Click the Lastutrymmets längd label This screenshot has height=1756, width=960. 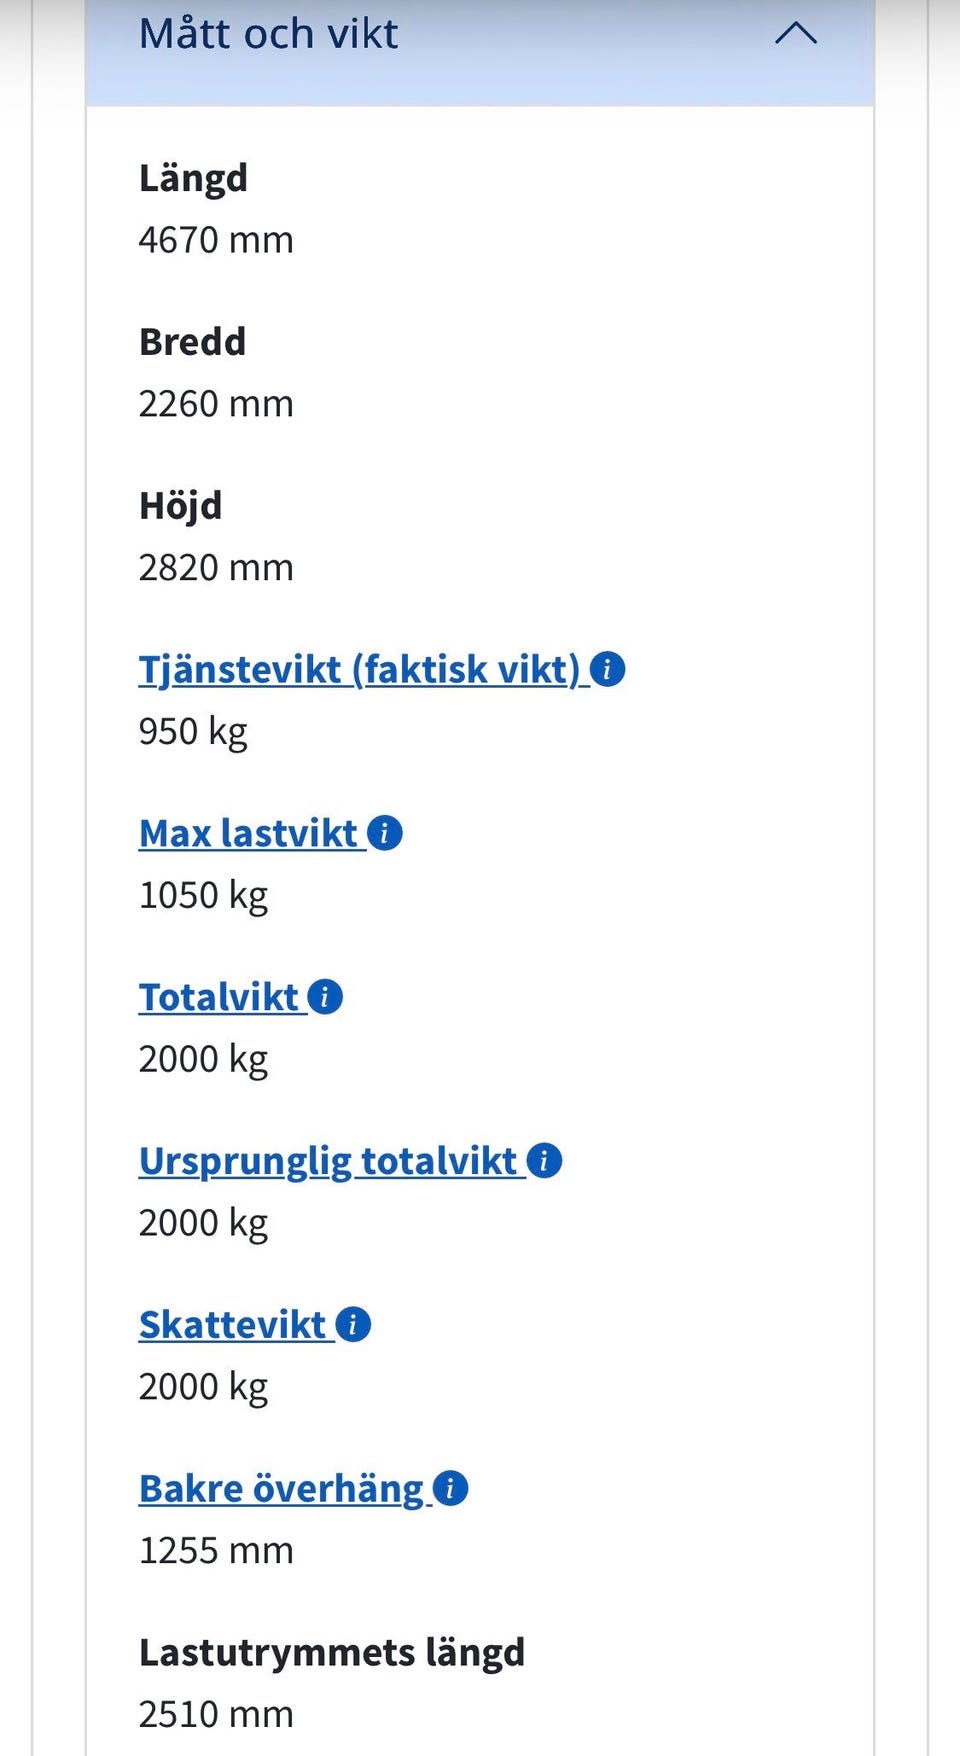click(332, 1653)
